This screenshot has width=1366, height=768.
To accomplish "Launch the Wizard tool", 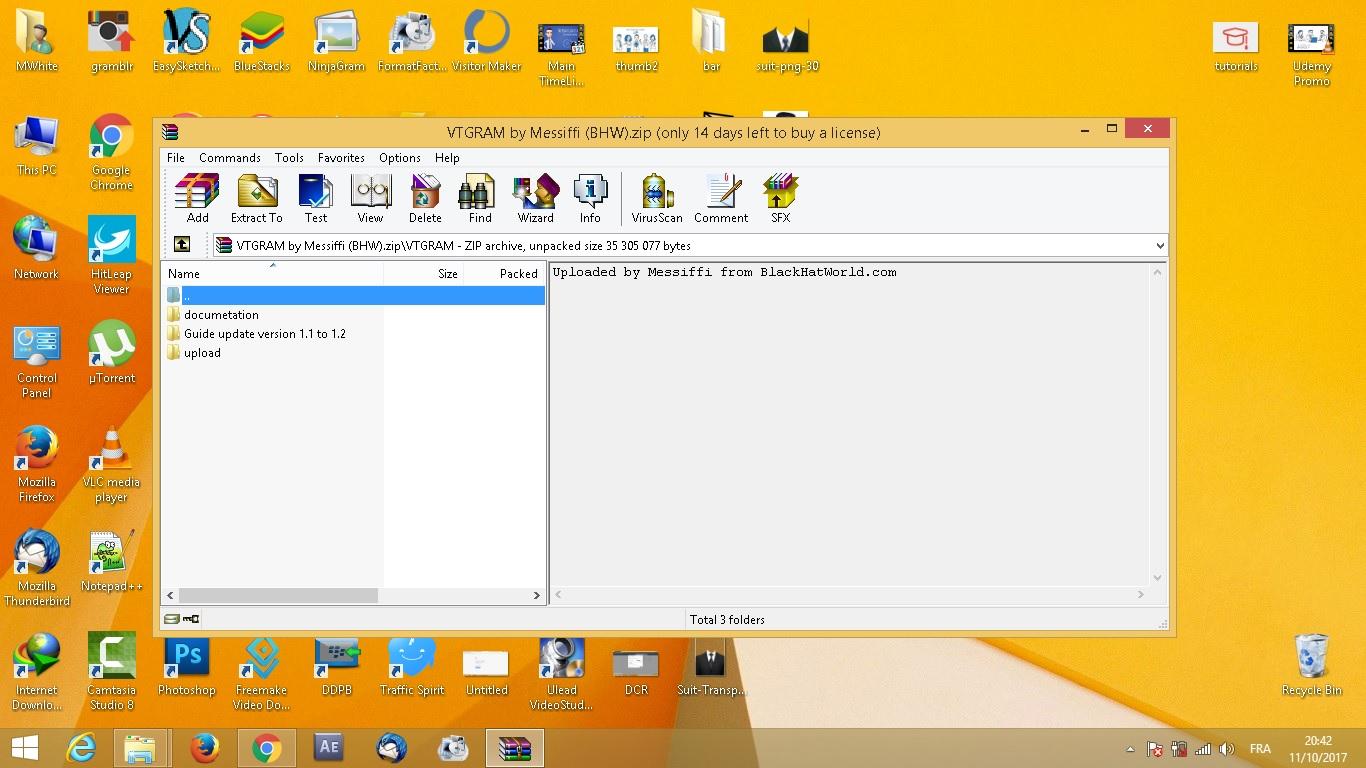I will (x=535, y=197).
